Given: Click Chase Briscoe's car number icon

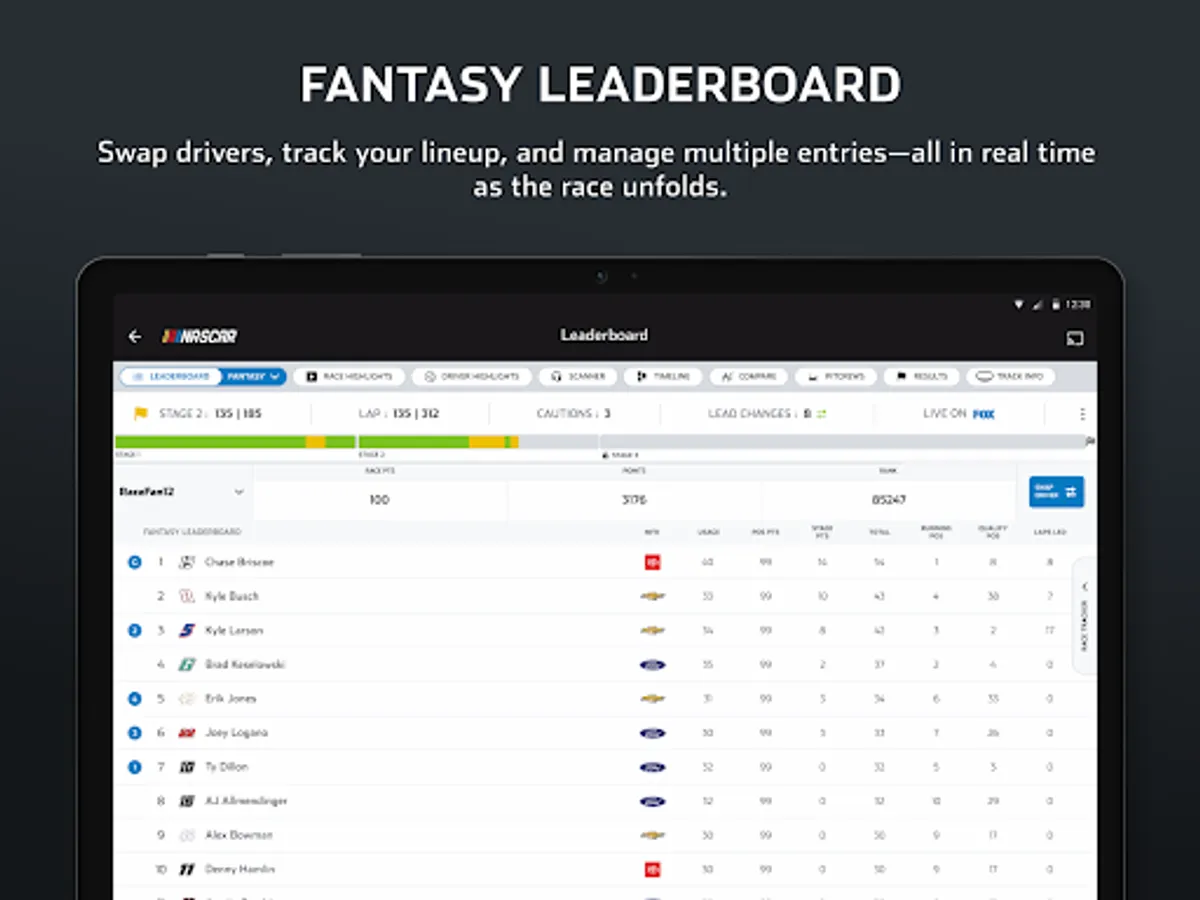Looking at the screenshot, I should click(187, 562).
